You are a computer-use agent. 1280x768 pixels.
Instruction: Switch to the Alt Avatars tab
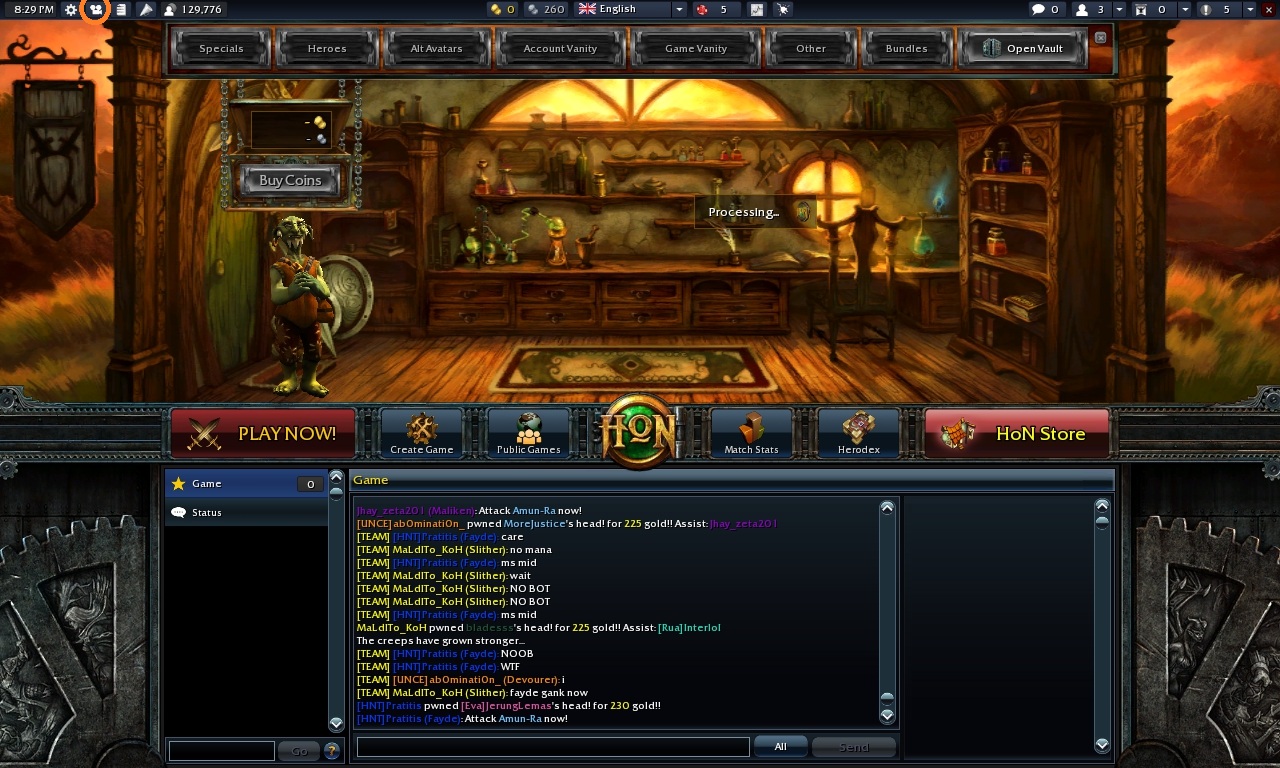click(434, 48)
